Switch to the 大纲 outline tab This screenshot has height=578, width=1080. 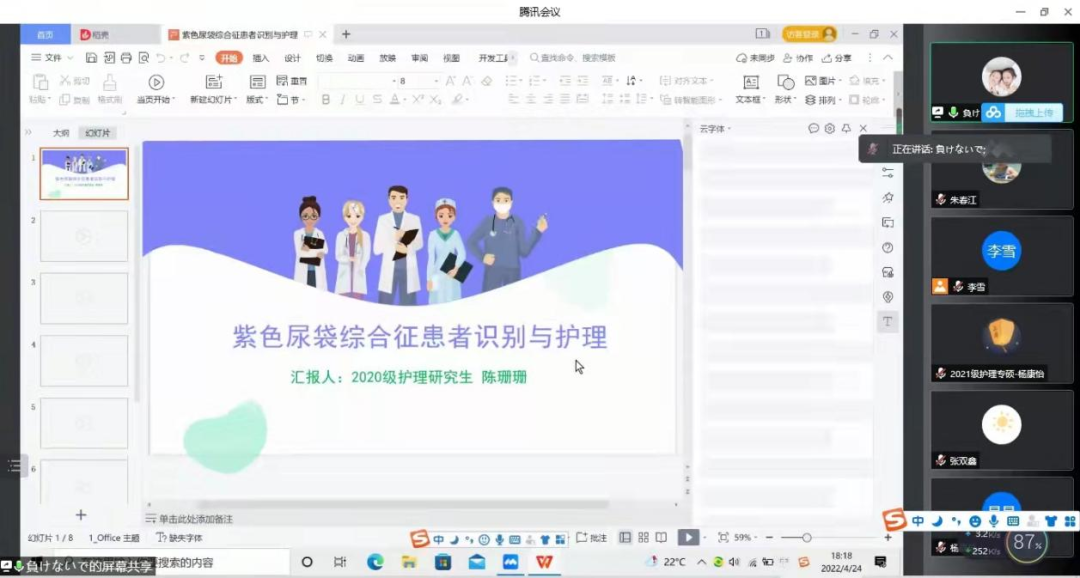61,133
